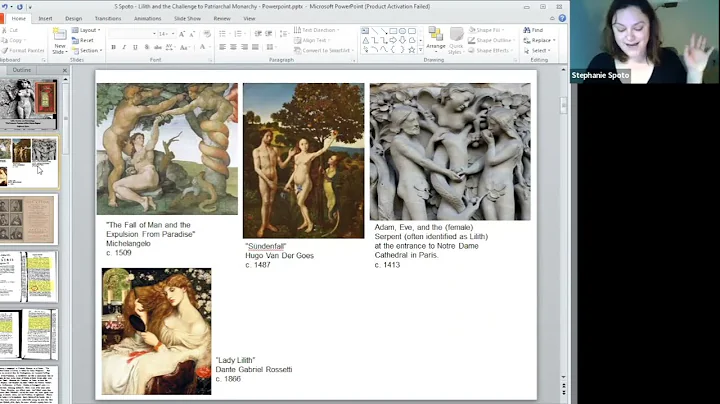720x404 pixels.
Task: Click the Columns icon
Action: tap(271, 47)
